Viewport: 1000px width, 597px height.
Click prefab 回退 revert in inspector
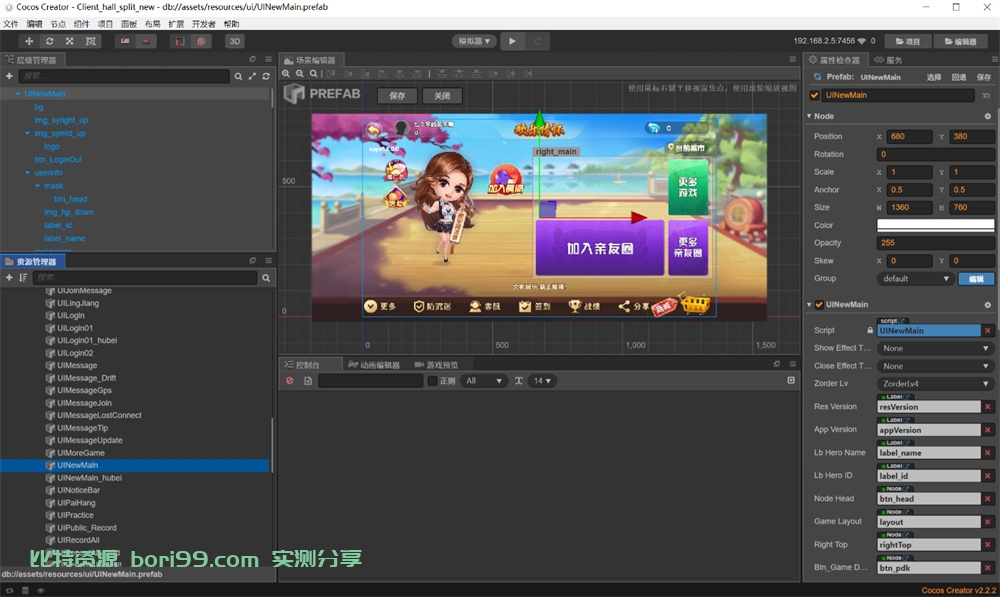point(959,77)
